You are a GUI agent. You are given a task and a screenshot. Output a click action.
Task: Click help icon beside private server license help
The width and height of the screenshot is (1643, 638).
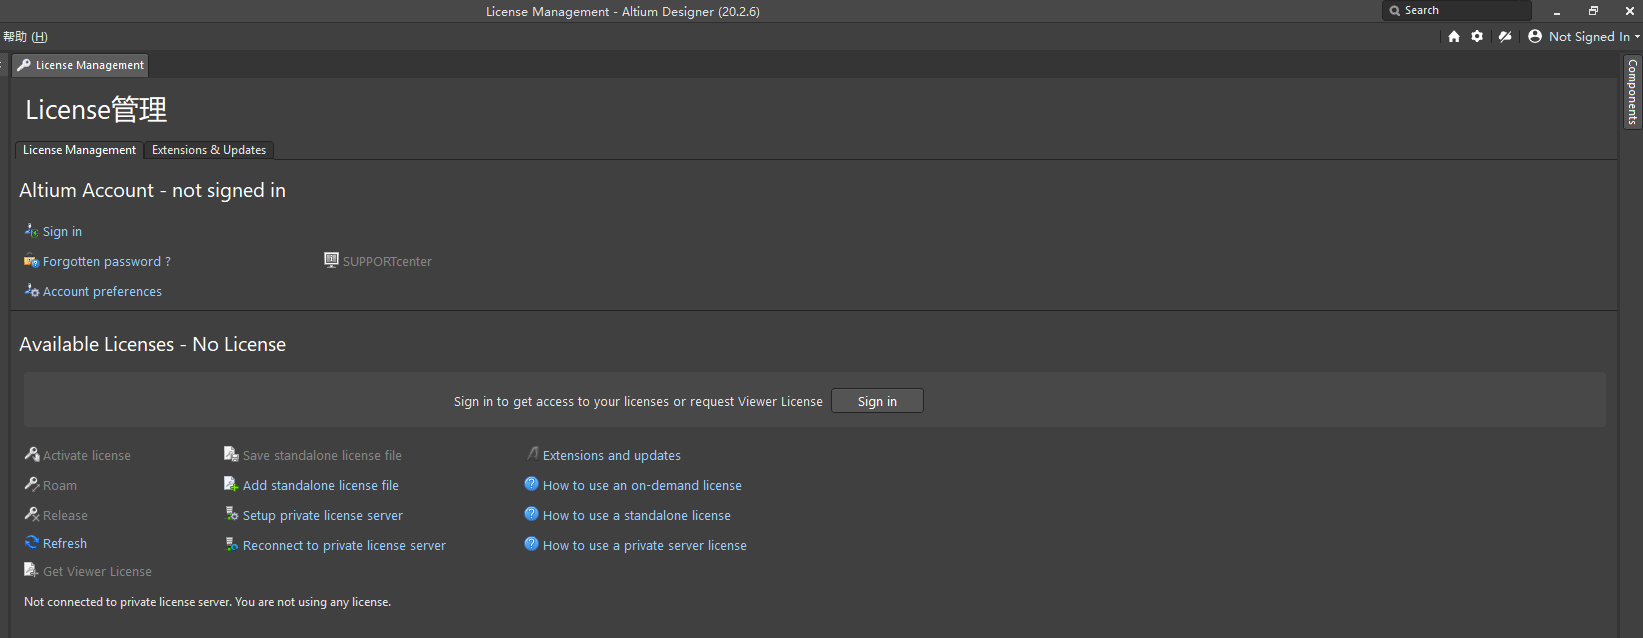click(x=532, y=544)
